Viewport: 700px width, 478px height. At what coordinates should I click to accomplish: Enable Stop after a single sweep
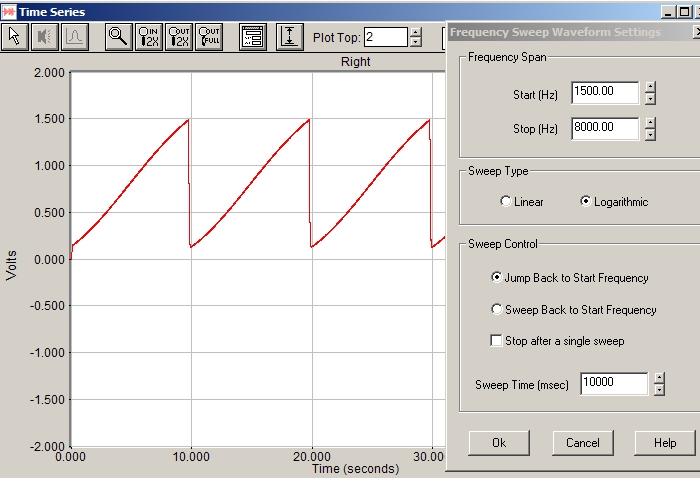coord(496,341)
